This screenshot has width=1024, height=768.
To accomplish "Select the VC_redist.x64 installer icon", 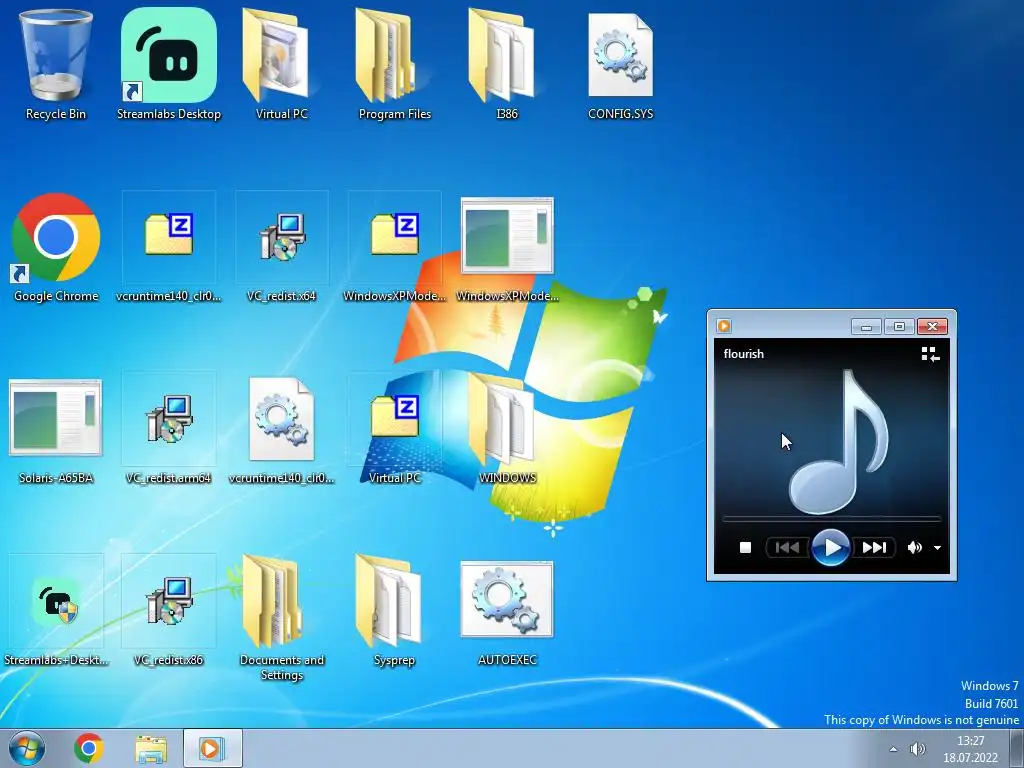I will pyautogui.click(x=281, y=247).
